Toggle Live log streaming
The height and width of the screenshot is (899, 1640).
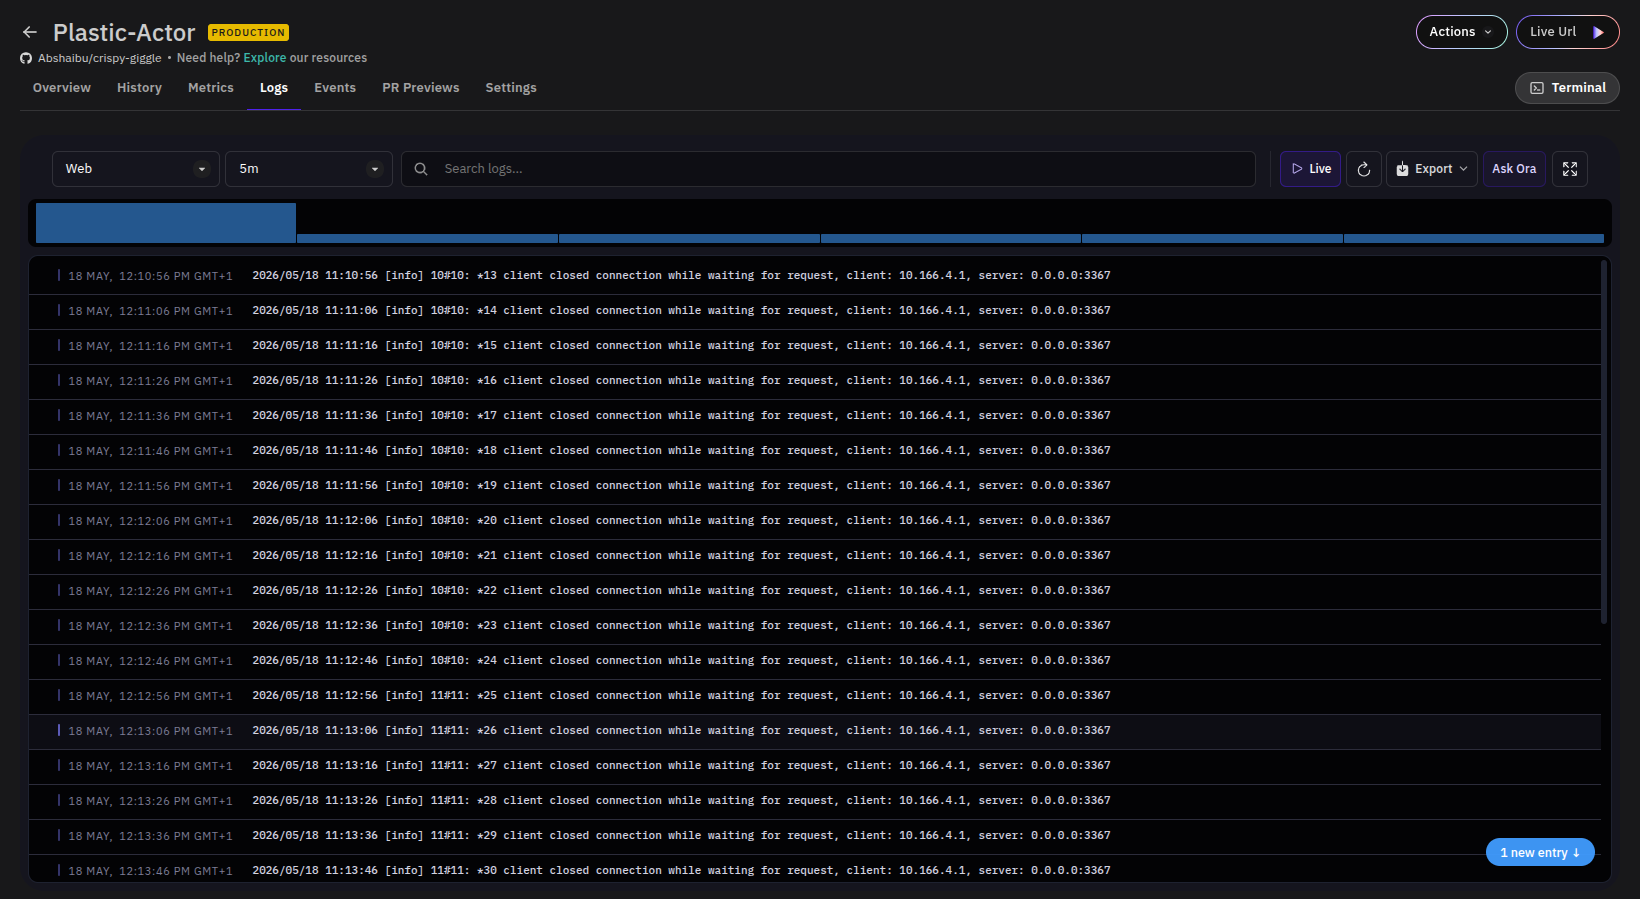(1311, 169)
